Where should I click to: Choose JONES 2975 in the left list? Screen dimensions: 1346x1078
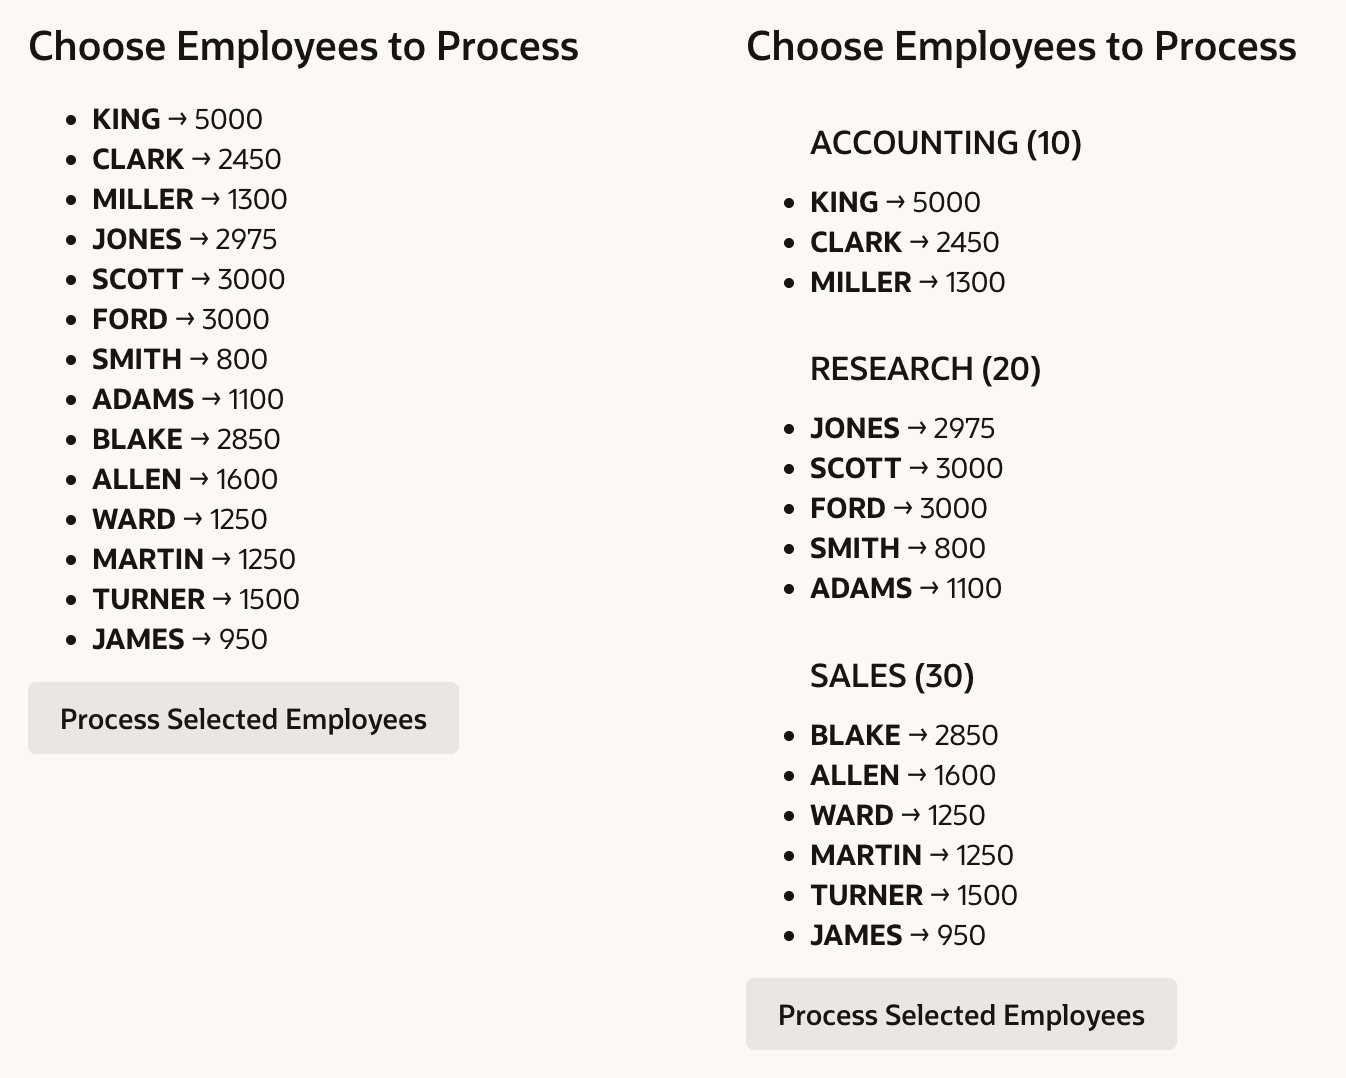click(x=184, y=239)
